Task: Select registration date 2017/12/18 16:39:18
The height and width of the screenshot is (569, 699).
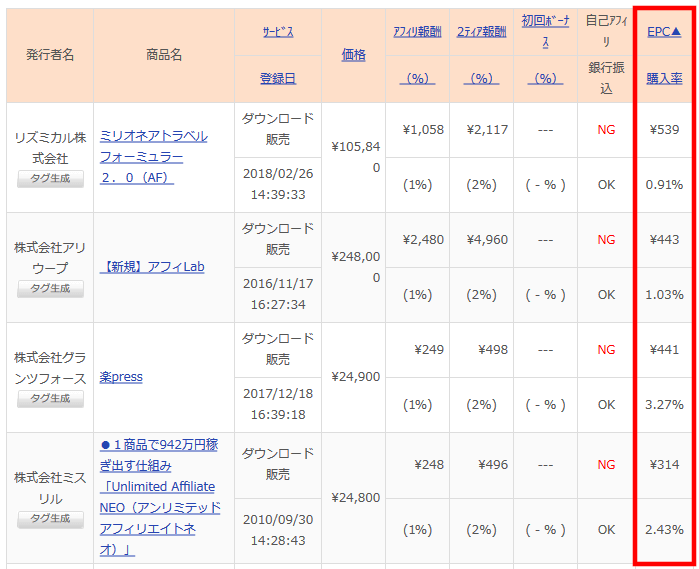Action: click(x=278, y=404)
